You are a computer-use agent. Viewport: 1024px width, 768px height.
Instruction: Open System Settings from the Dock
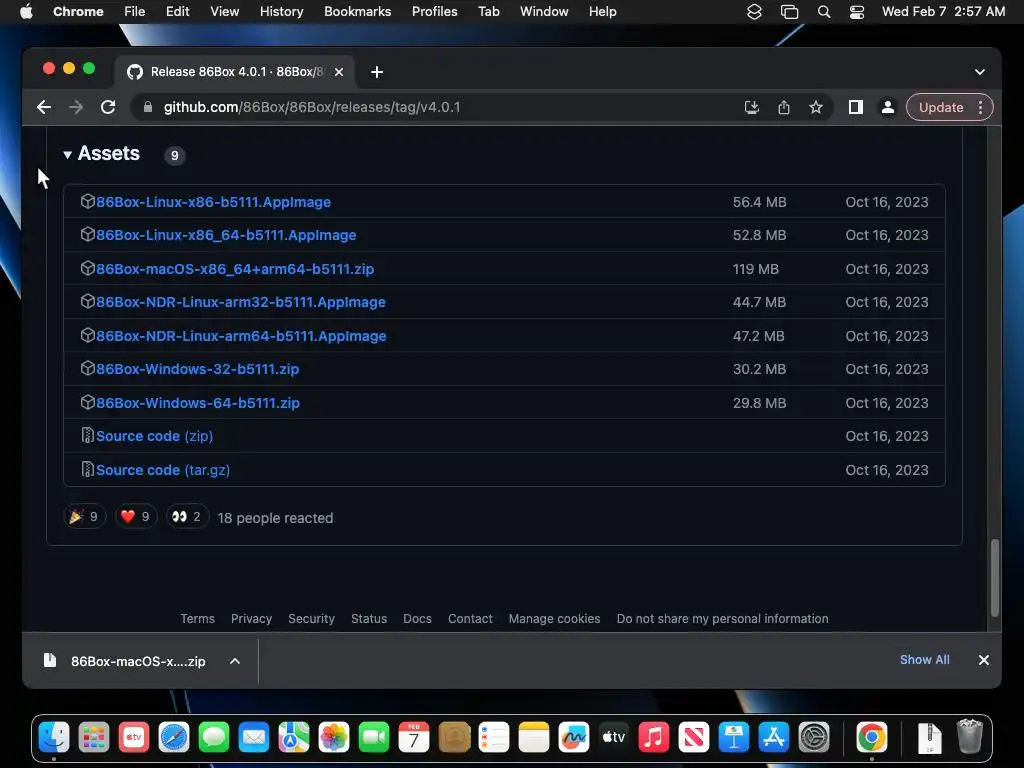tap(814, 738)
